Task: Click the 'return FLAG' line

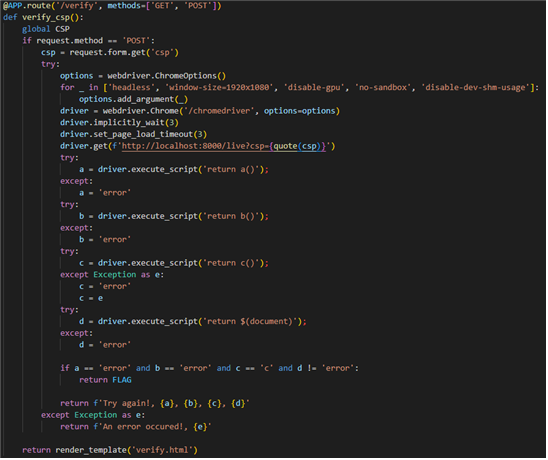Action: click(105, 380)
